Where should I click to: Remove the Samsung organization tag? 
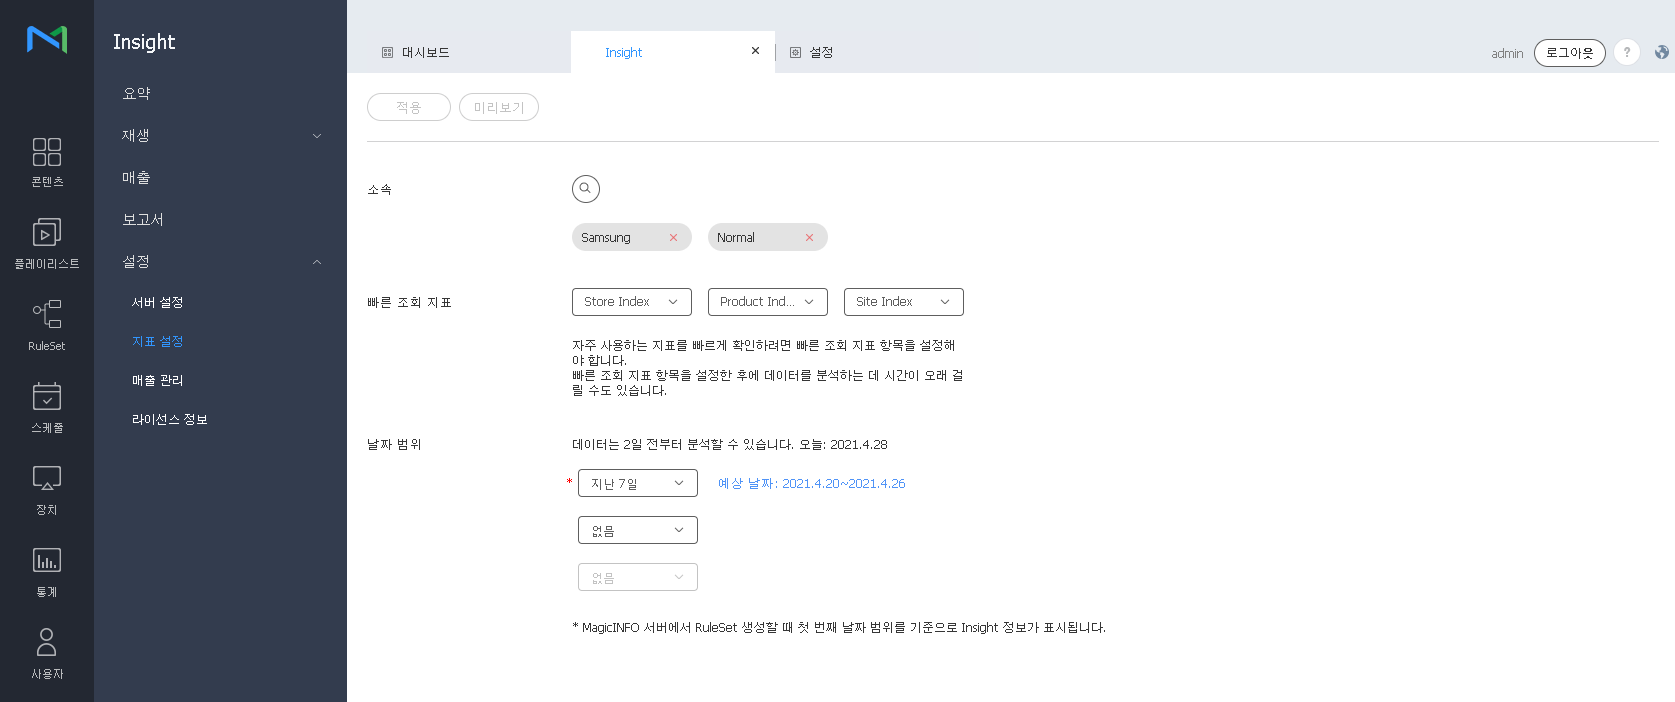[673, 238]
